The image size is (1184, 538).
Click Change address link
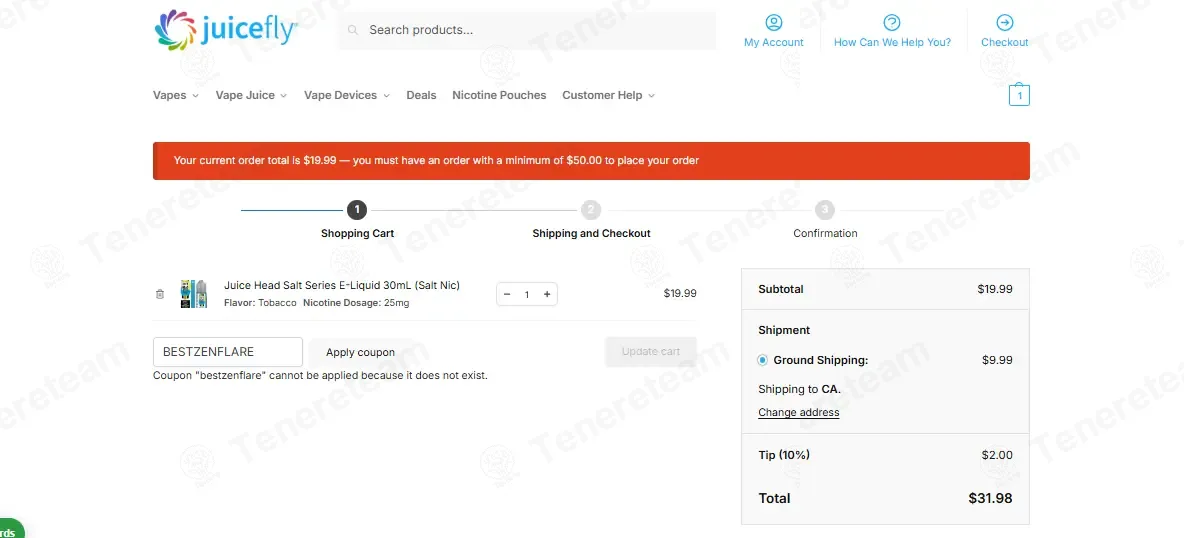tap(798, 413)
